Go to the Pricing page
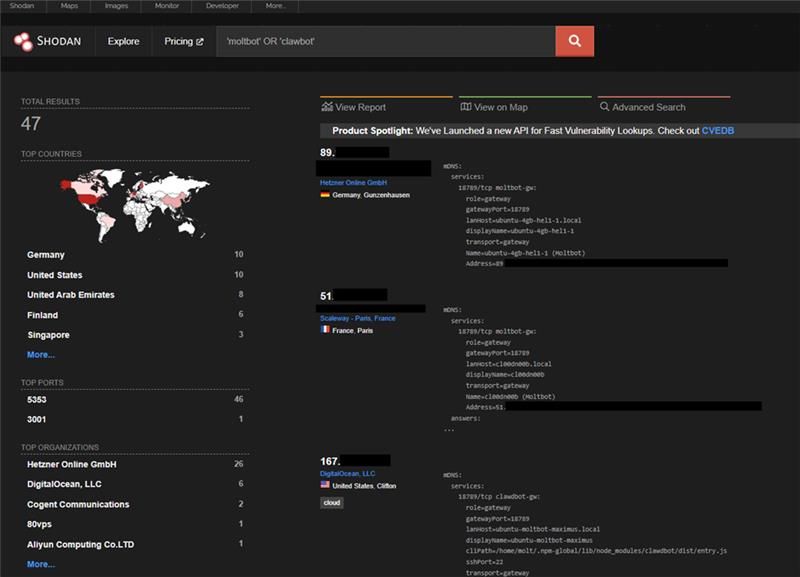This screenshot has height=577, width=800. pos(183,42)
